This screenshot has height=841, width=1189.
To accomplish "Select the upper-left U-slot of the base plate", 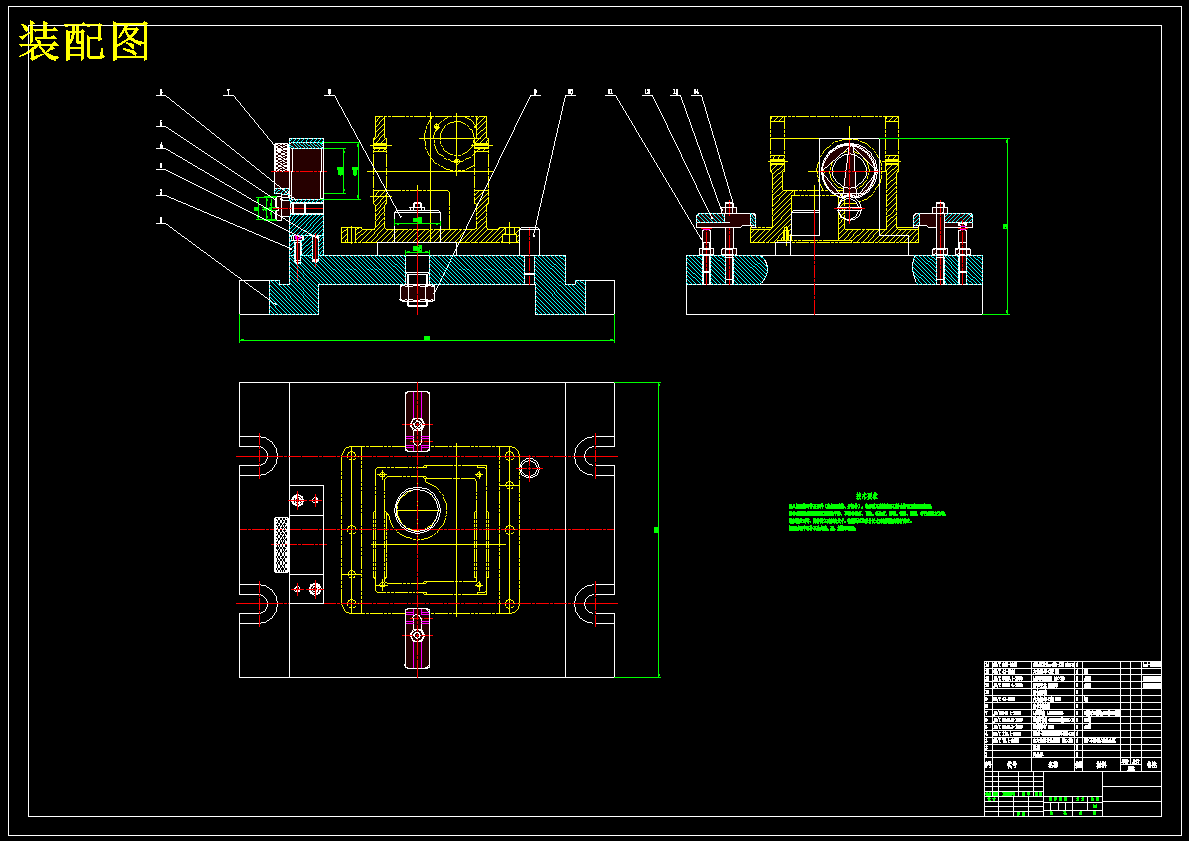I will click(x=259, y=456).
